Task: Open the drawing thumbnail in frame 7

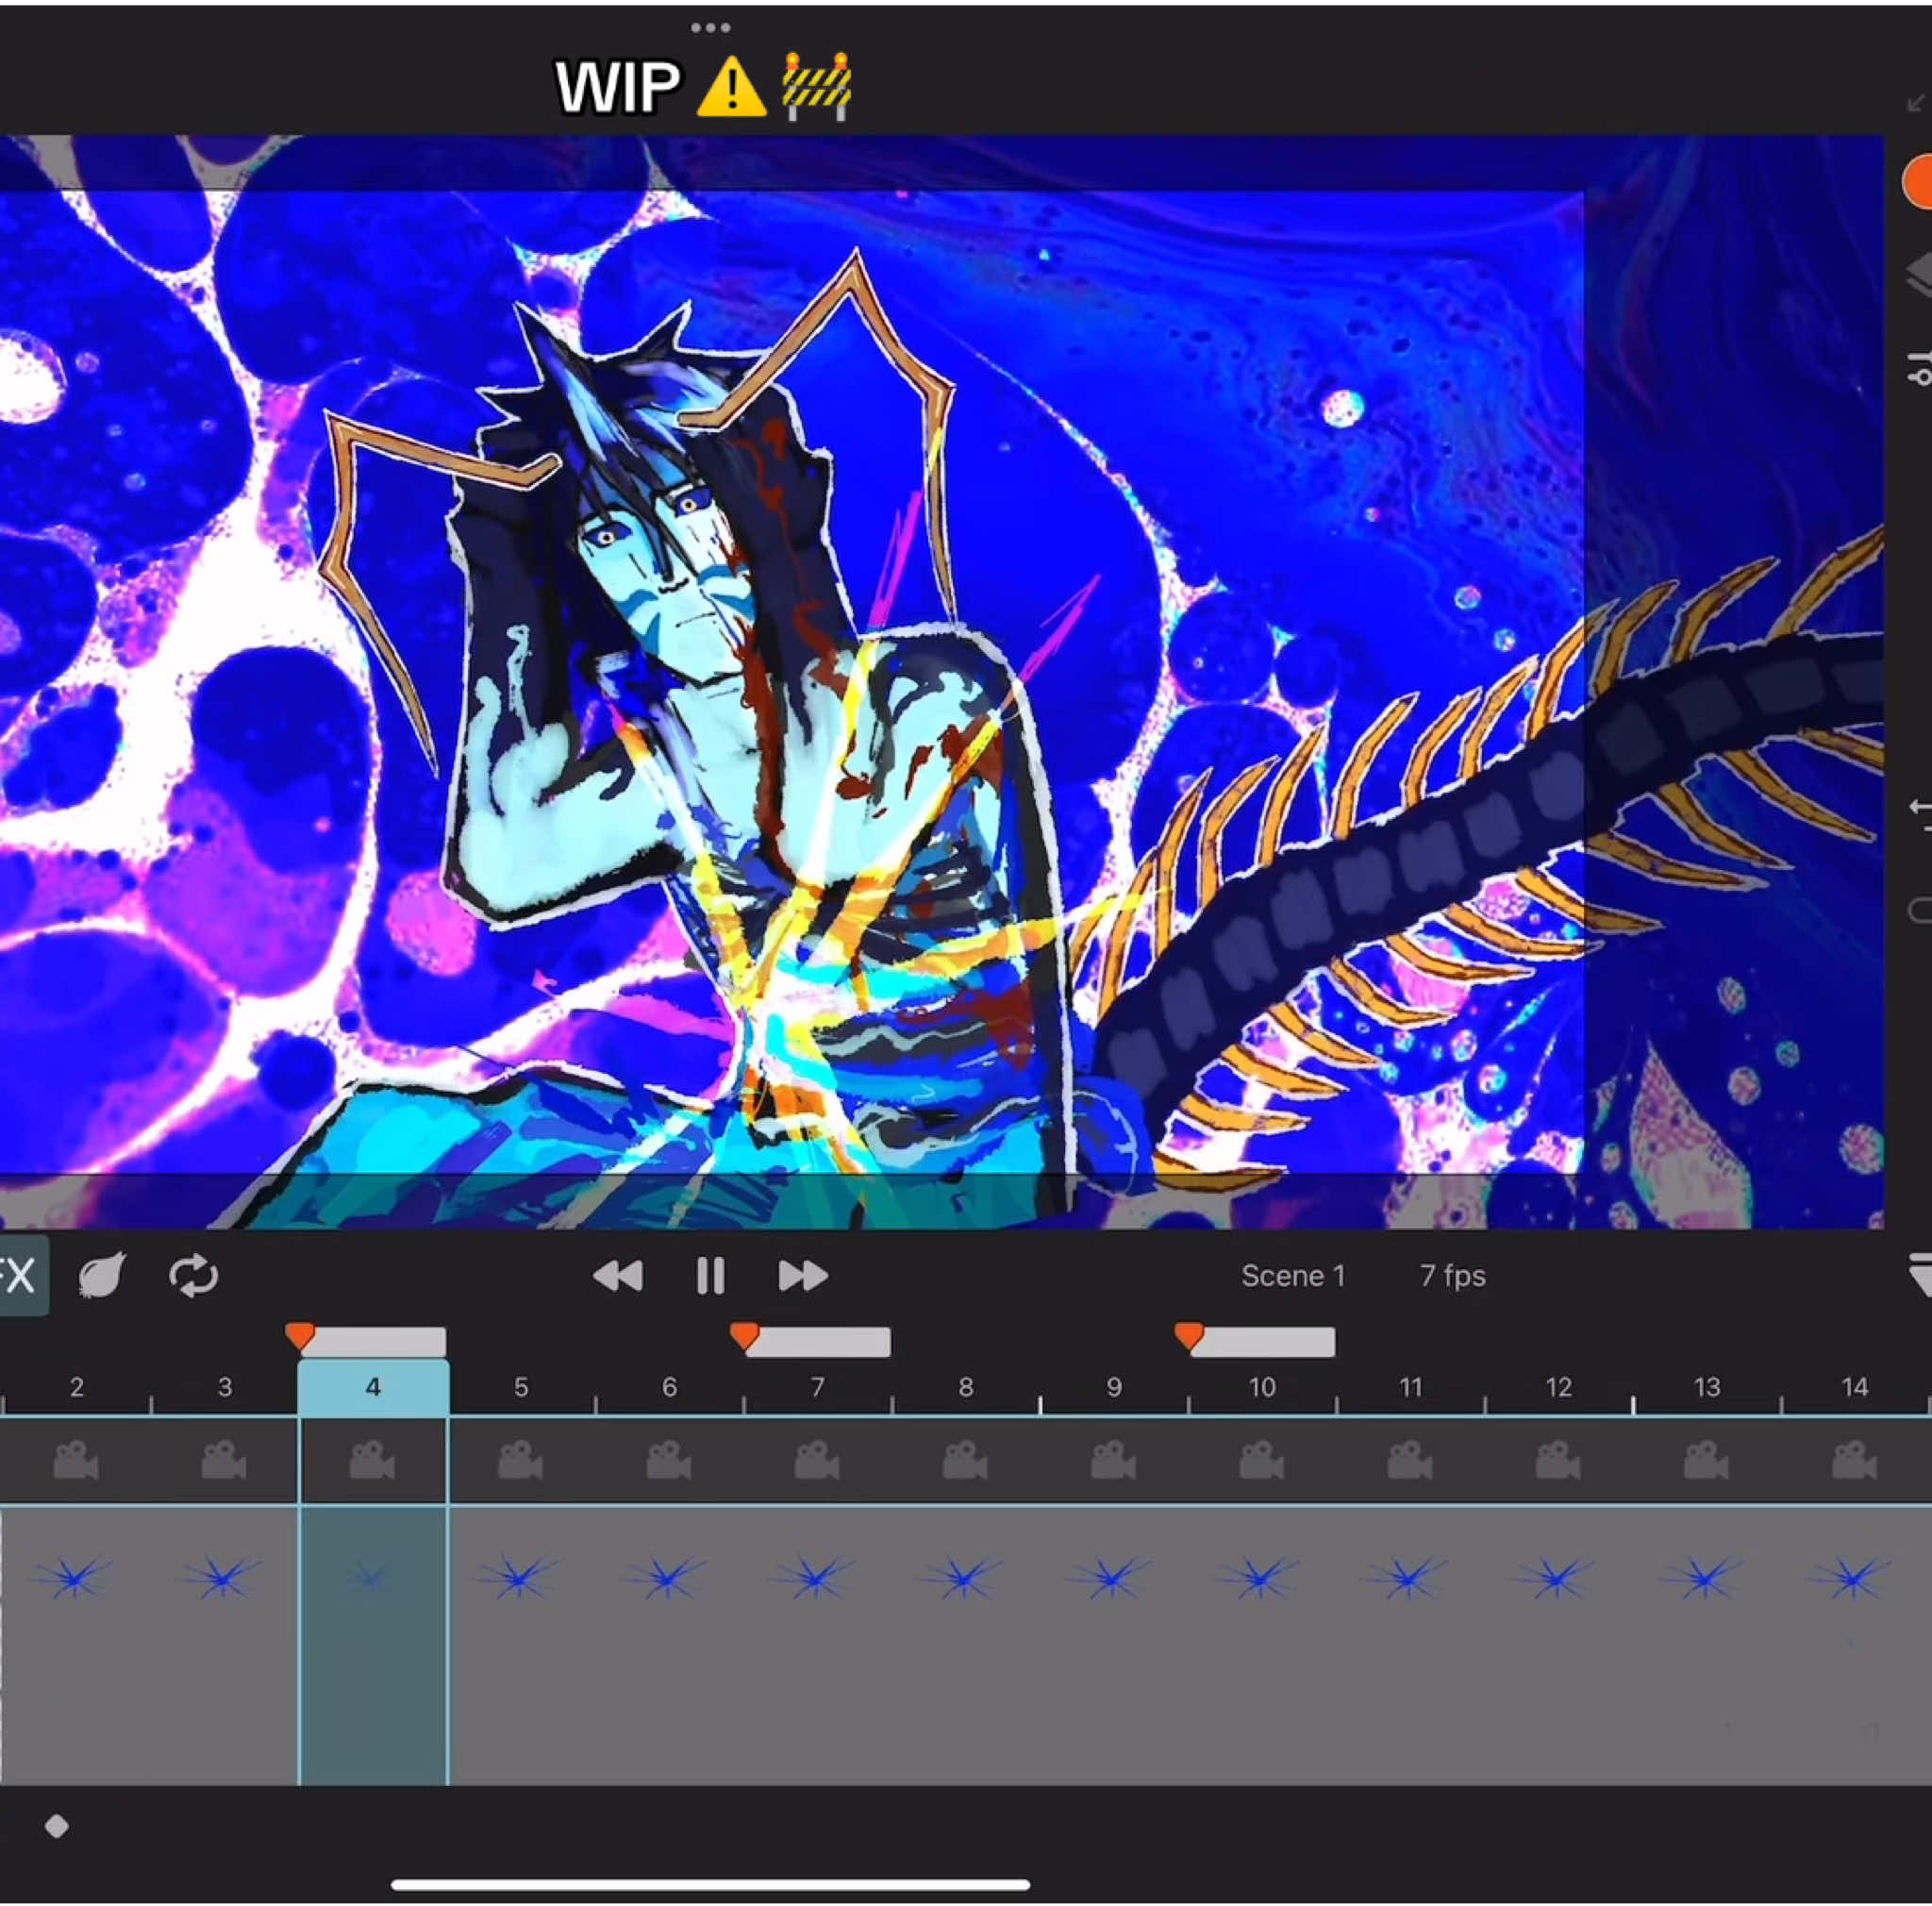Action: tap(815, 1577)
